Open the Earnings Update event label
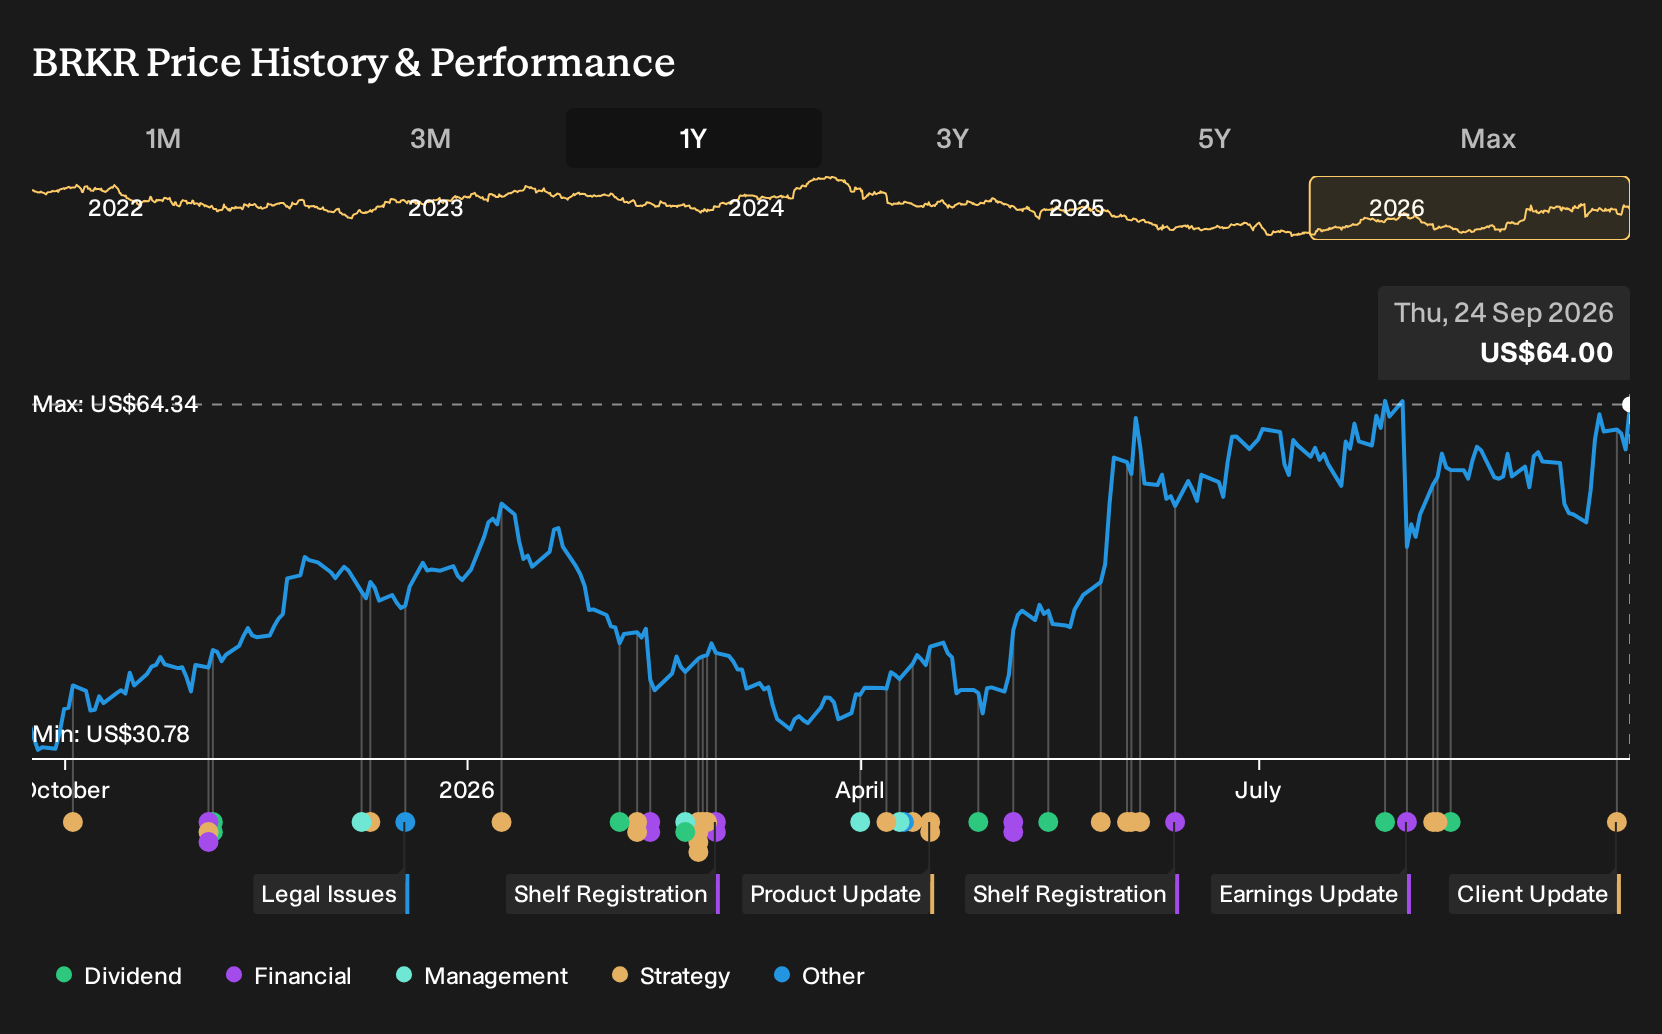 pyautogui.click(x=1311, y=894)
